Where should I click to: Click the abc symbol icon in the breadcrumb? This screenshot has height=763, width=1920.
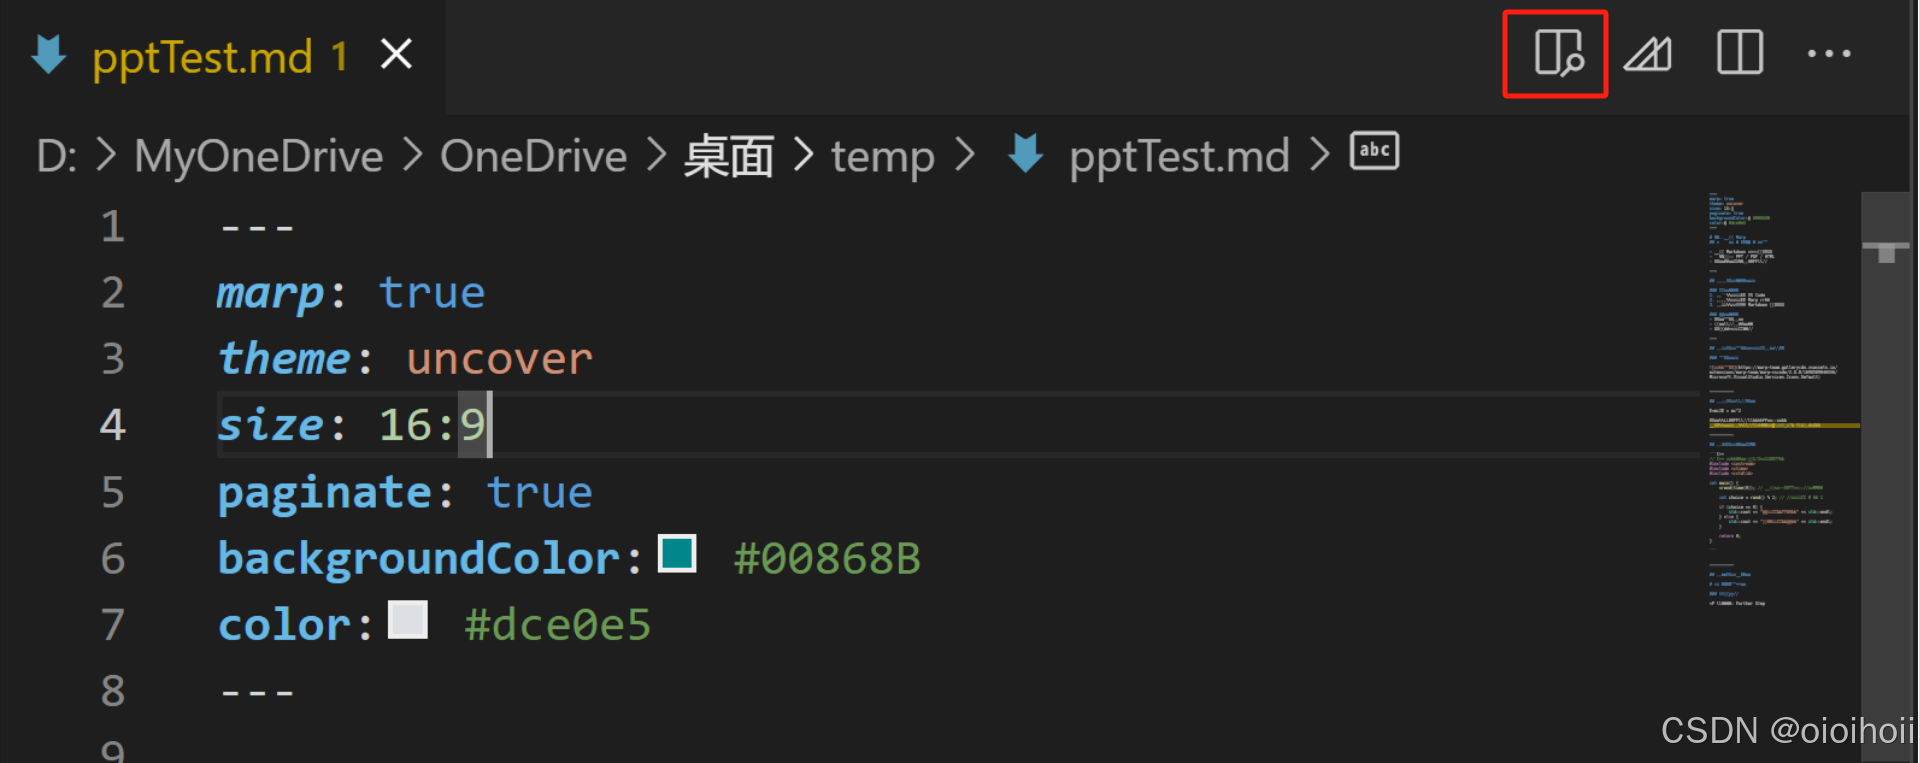[x=1374, y=152]
